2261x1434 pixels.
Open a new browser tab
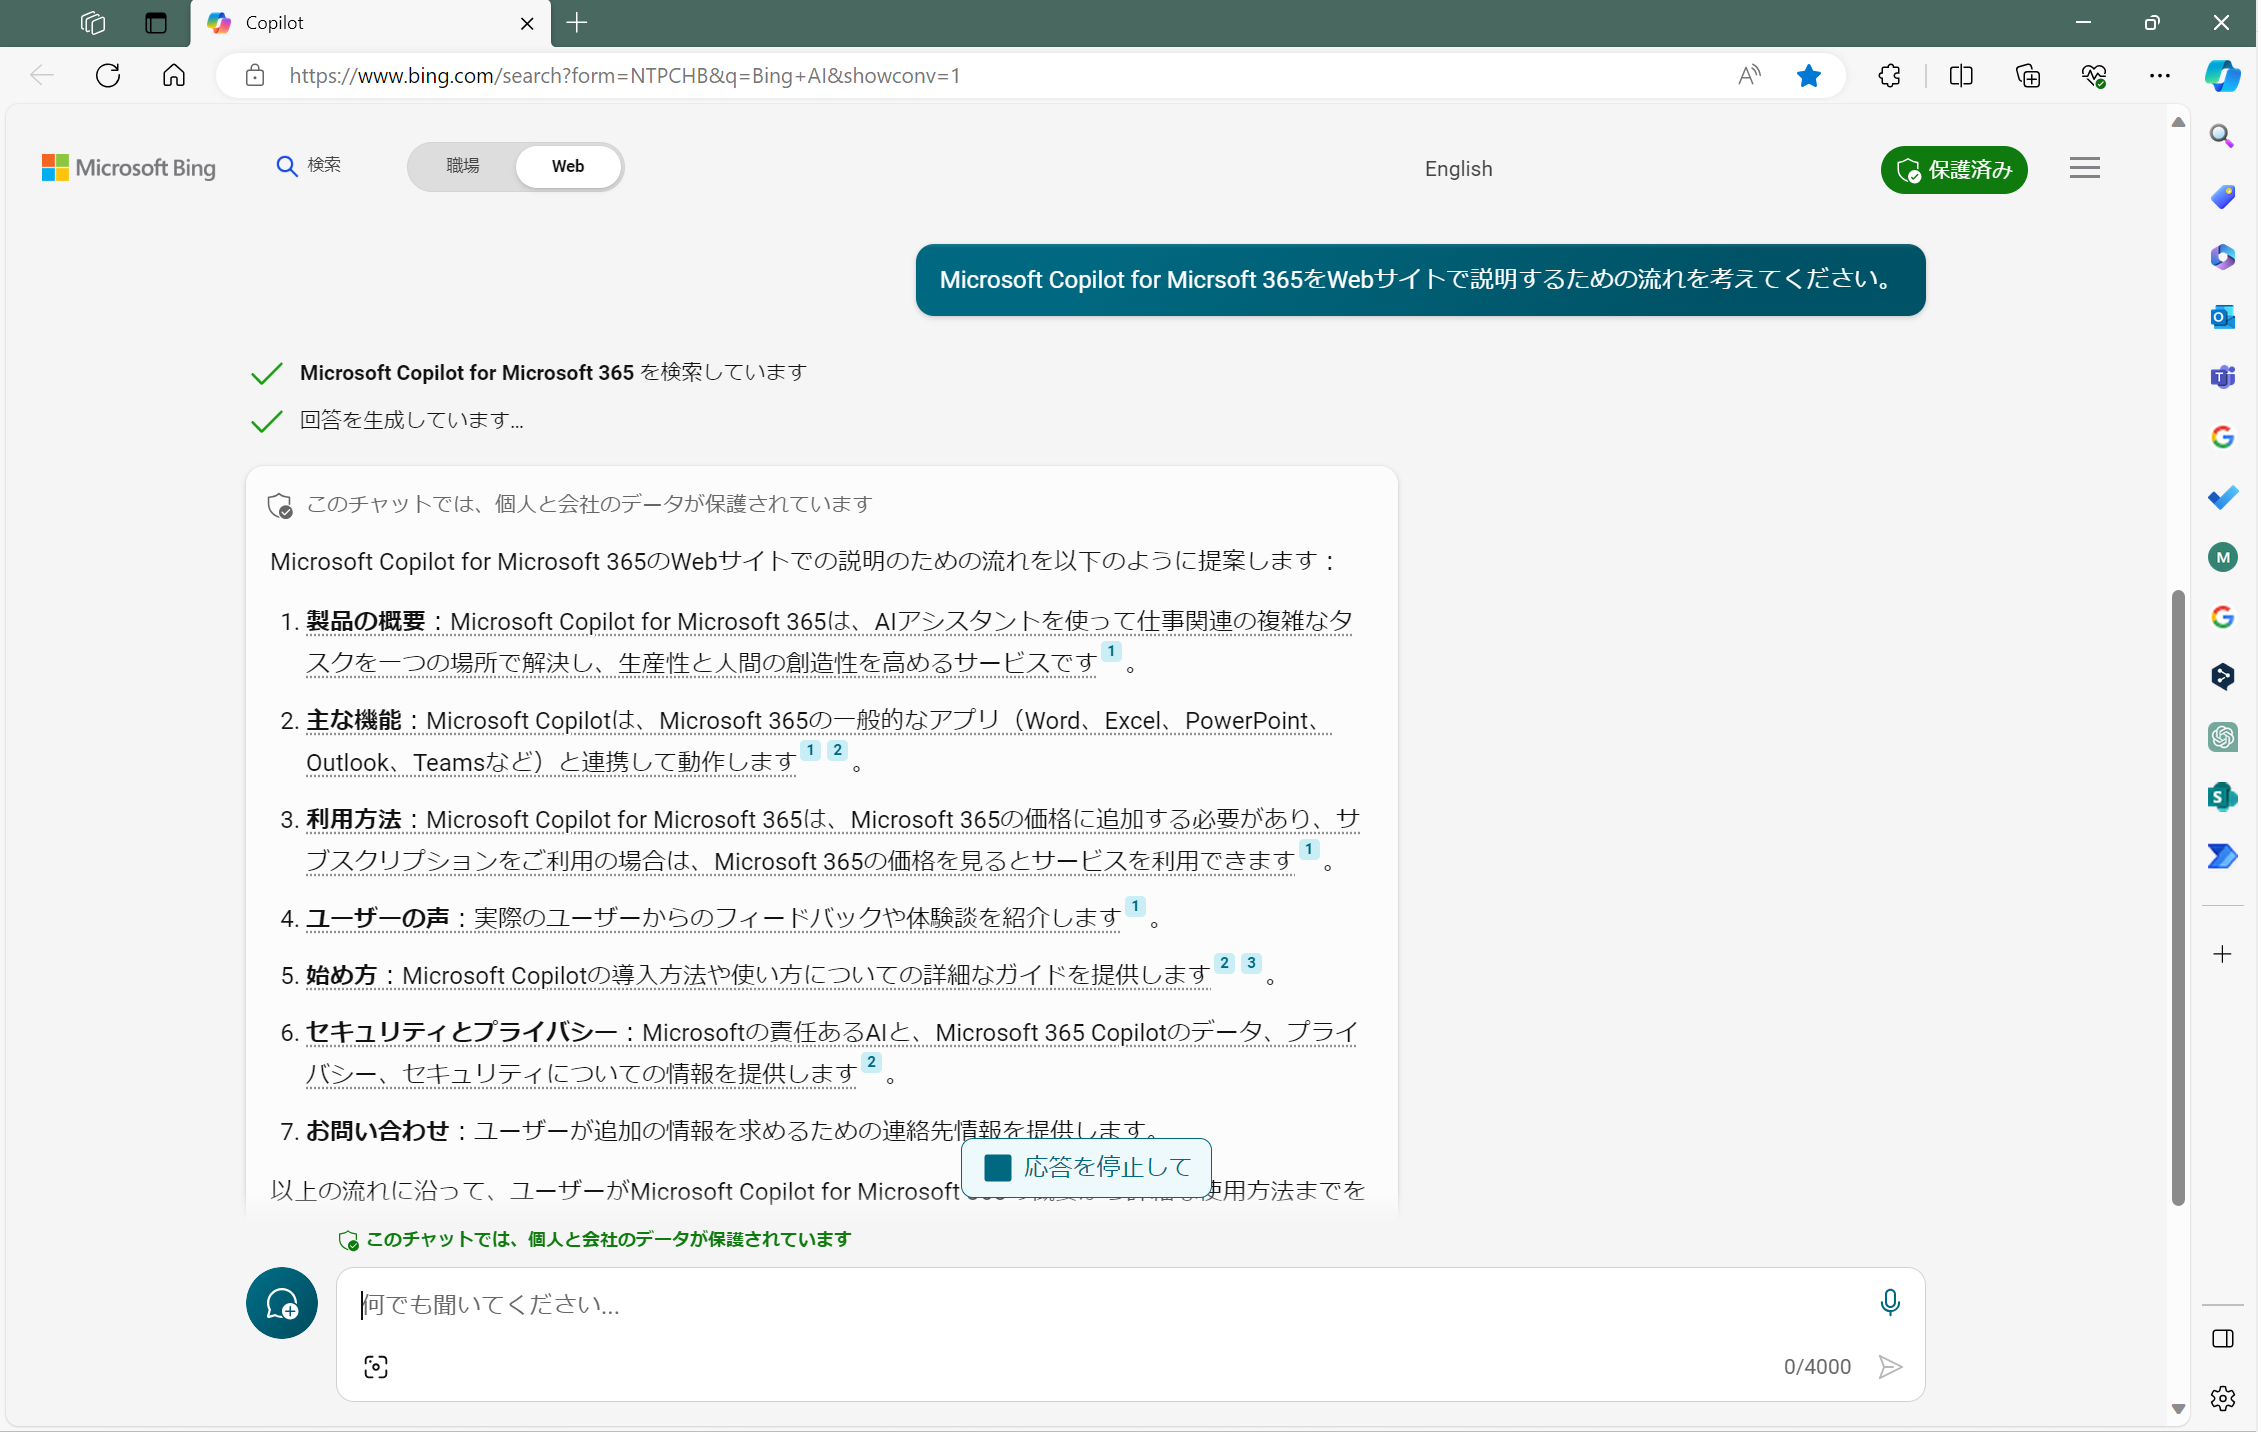[x=577, y=23]
